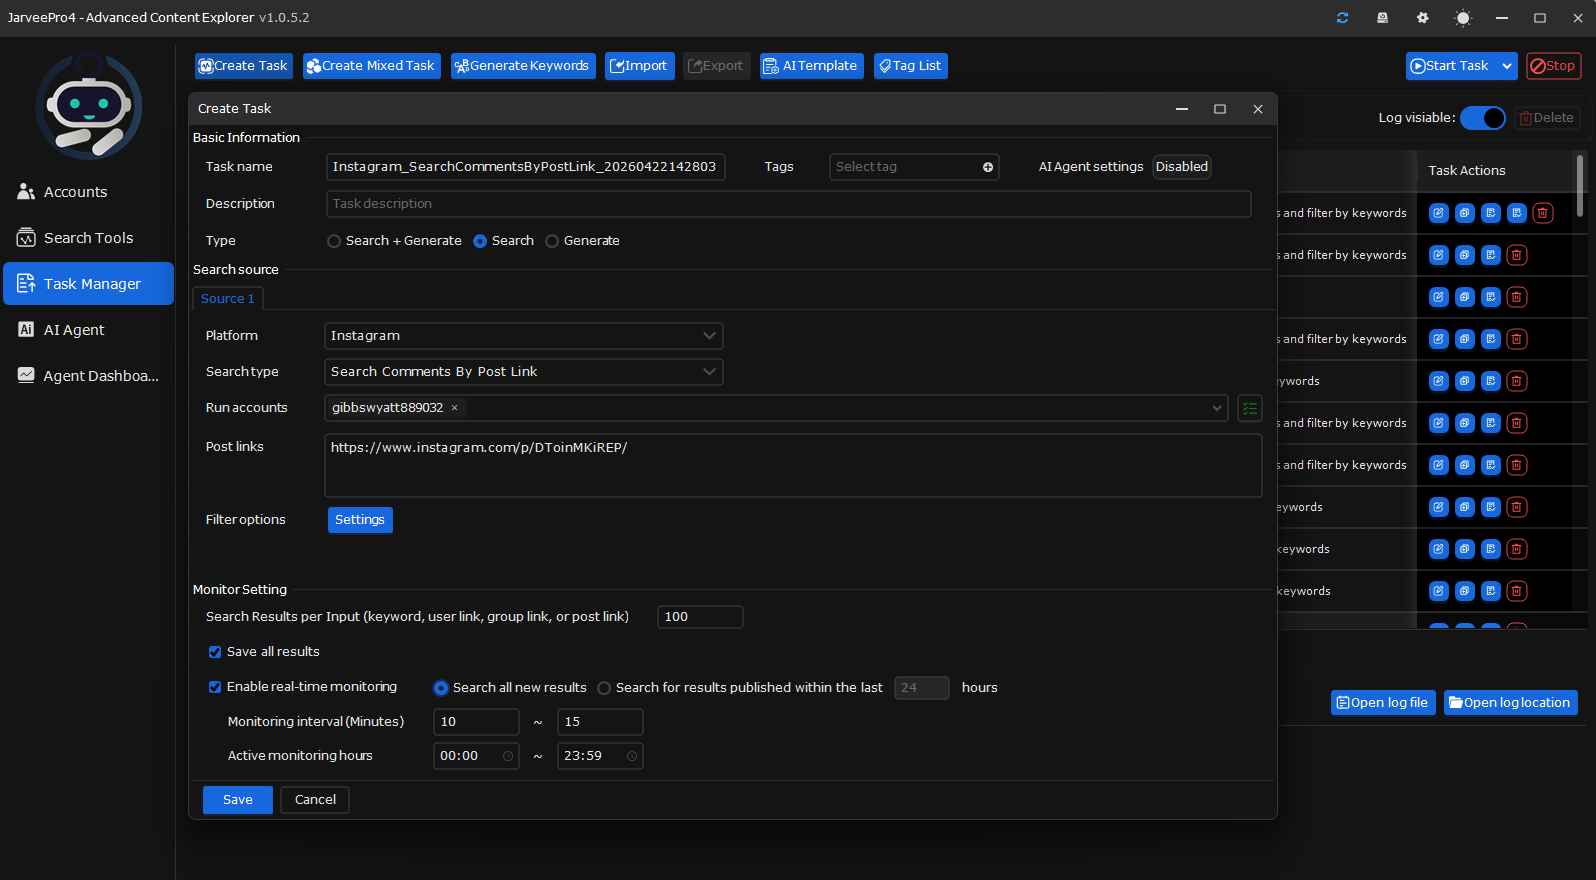Click the plus icon in Tags field

click(x=988, y=167)
